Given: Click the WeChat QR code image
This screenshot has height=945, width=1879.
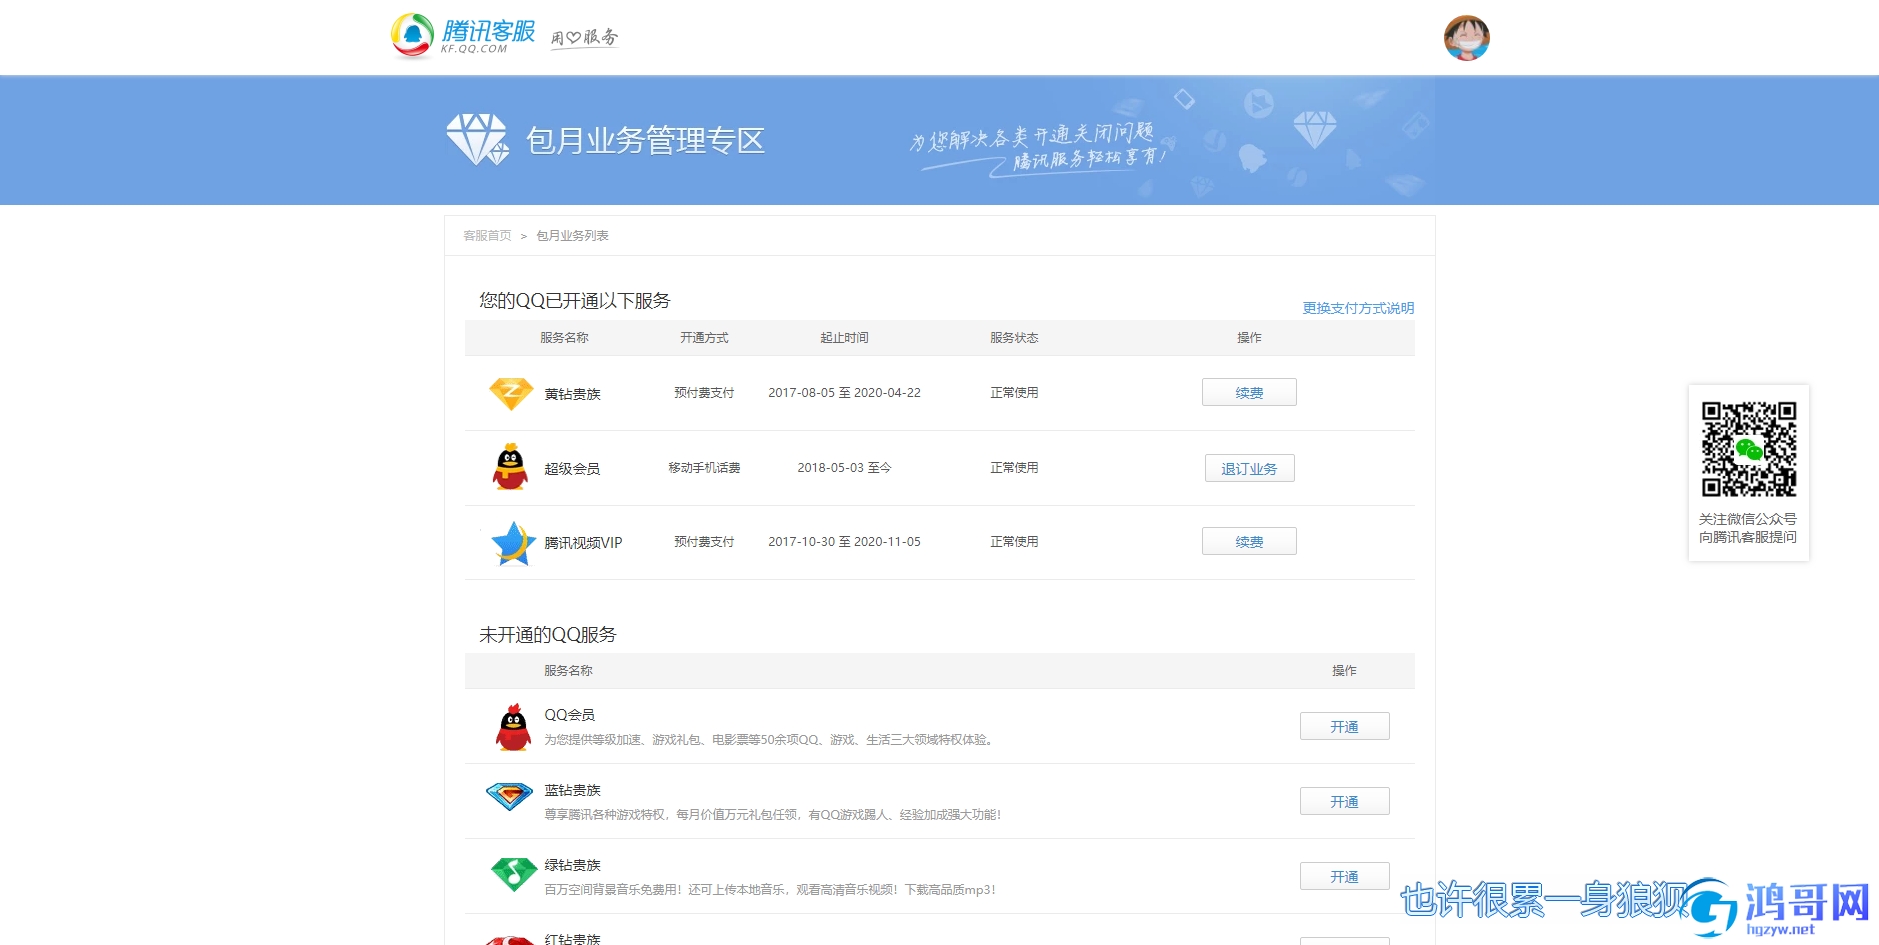Looking at the screenshot, I should click(1749, 449).
